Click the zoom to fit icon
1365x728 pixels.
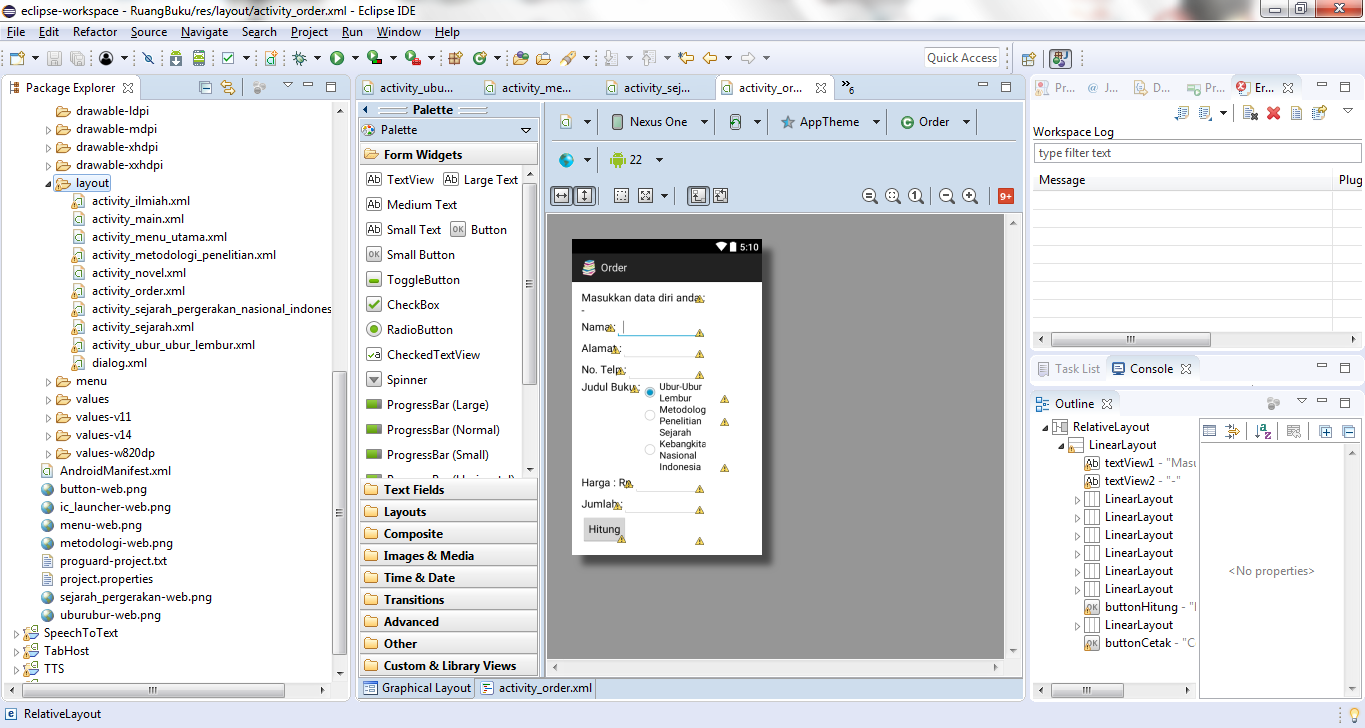pyautogui.click(x=893, y=196)
